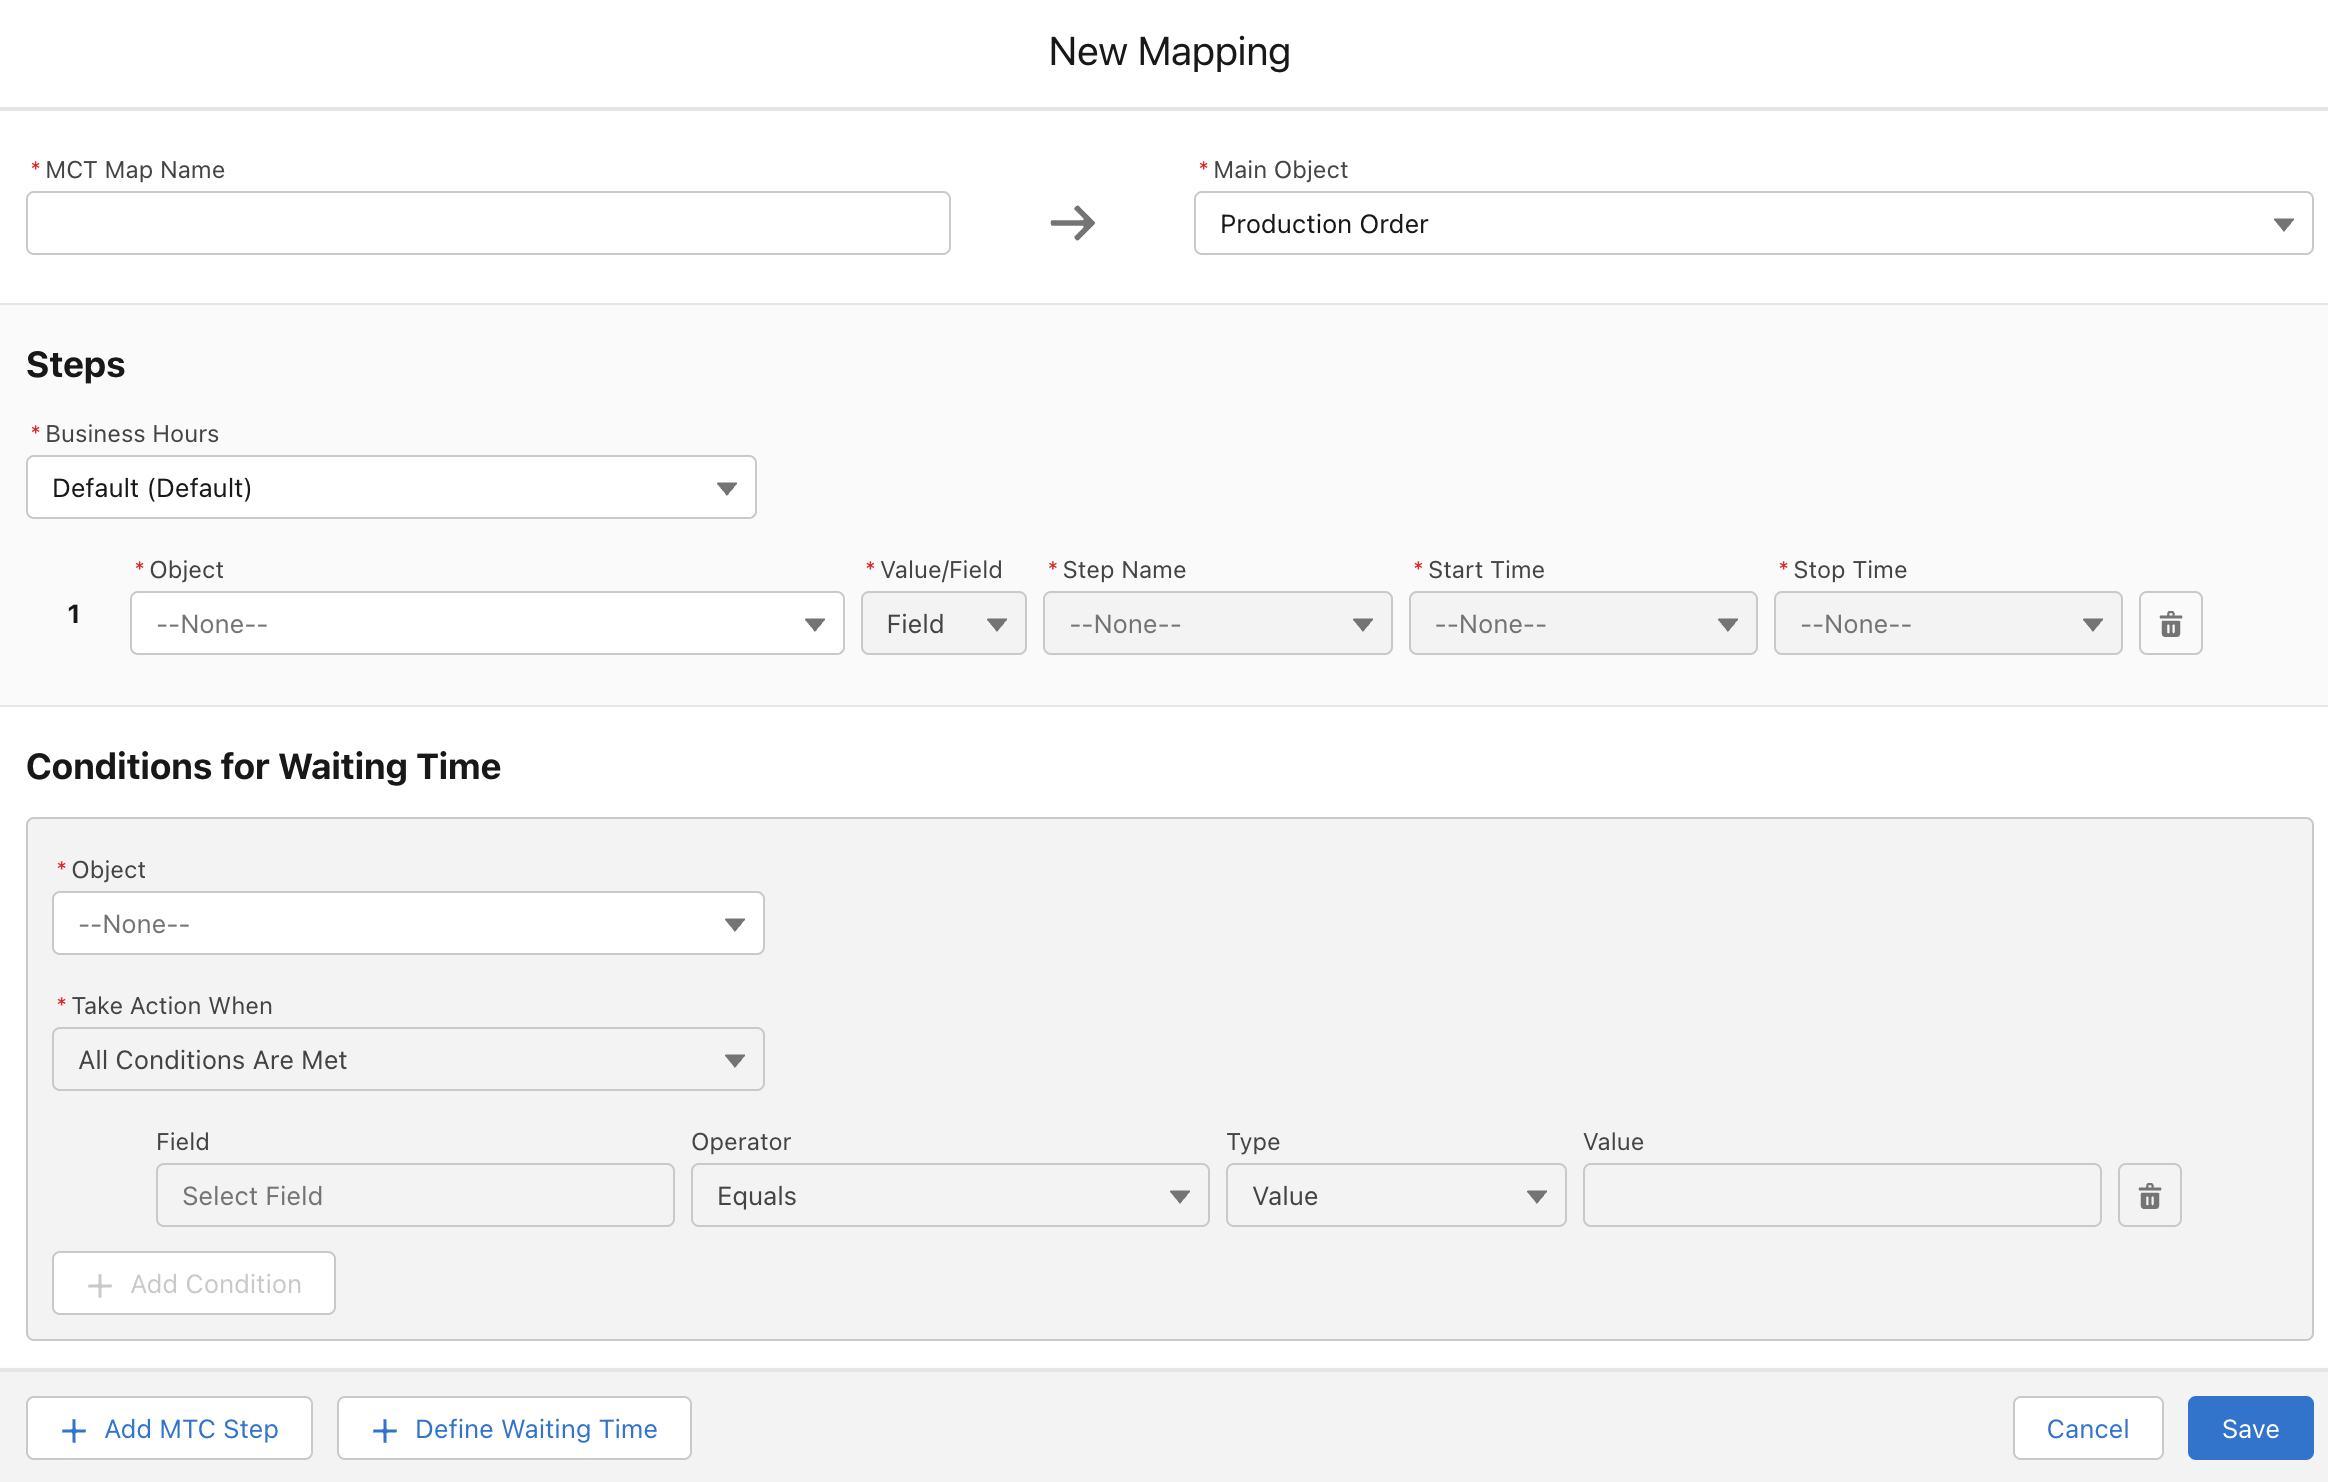Click the arrow icon beside MCT Map Name
The height and width of the screenshot is (1482, 2328).
(x=1072, y=223)
